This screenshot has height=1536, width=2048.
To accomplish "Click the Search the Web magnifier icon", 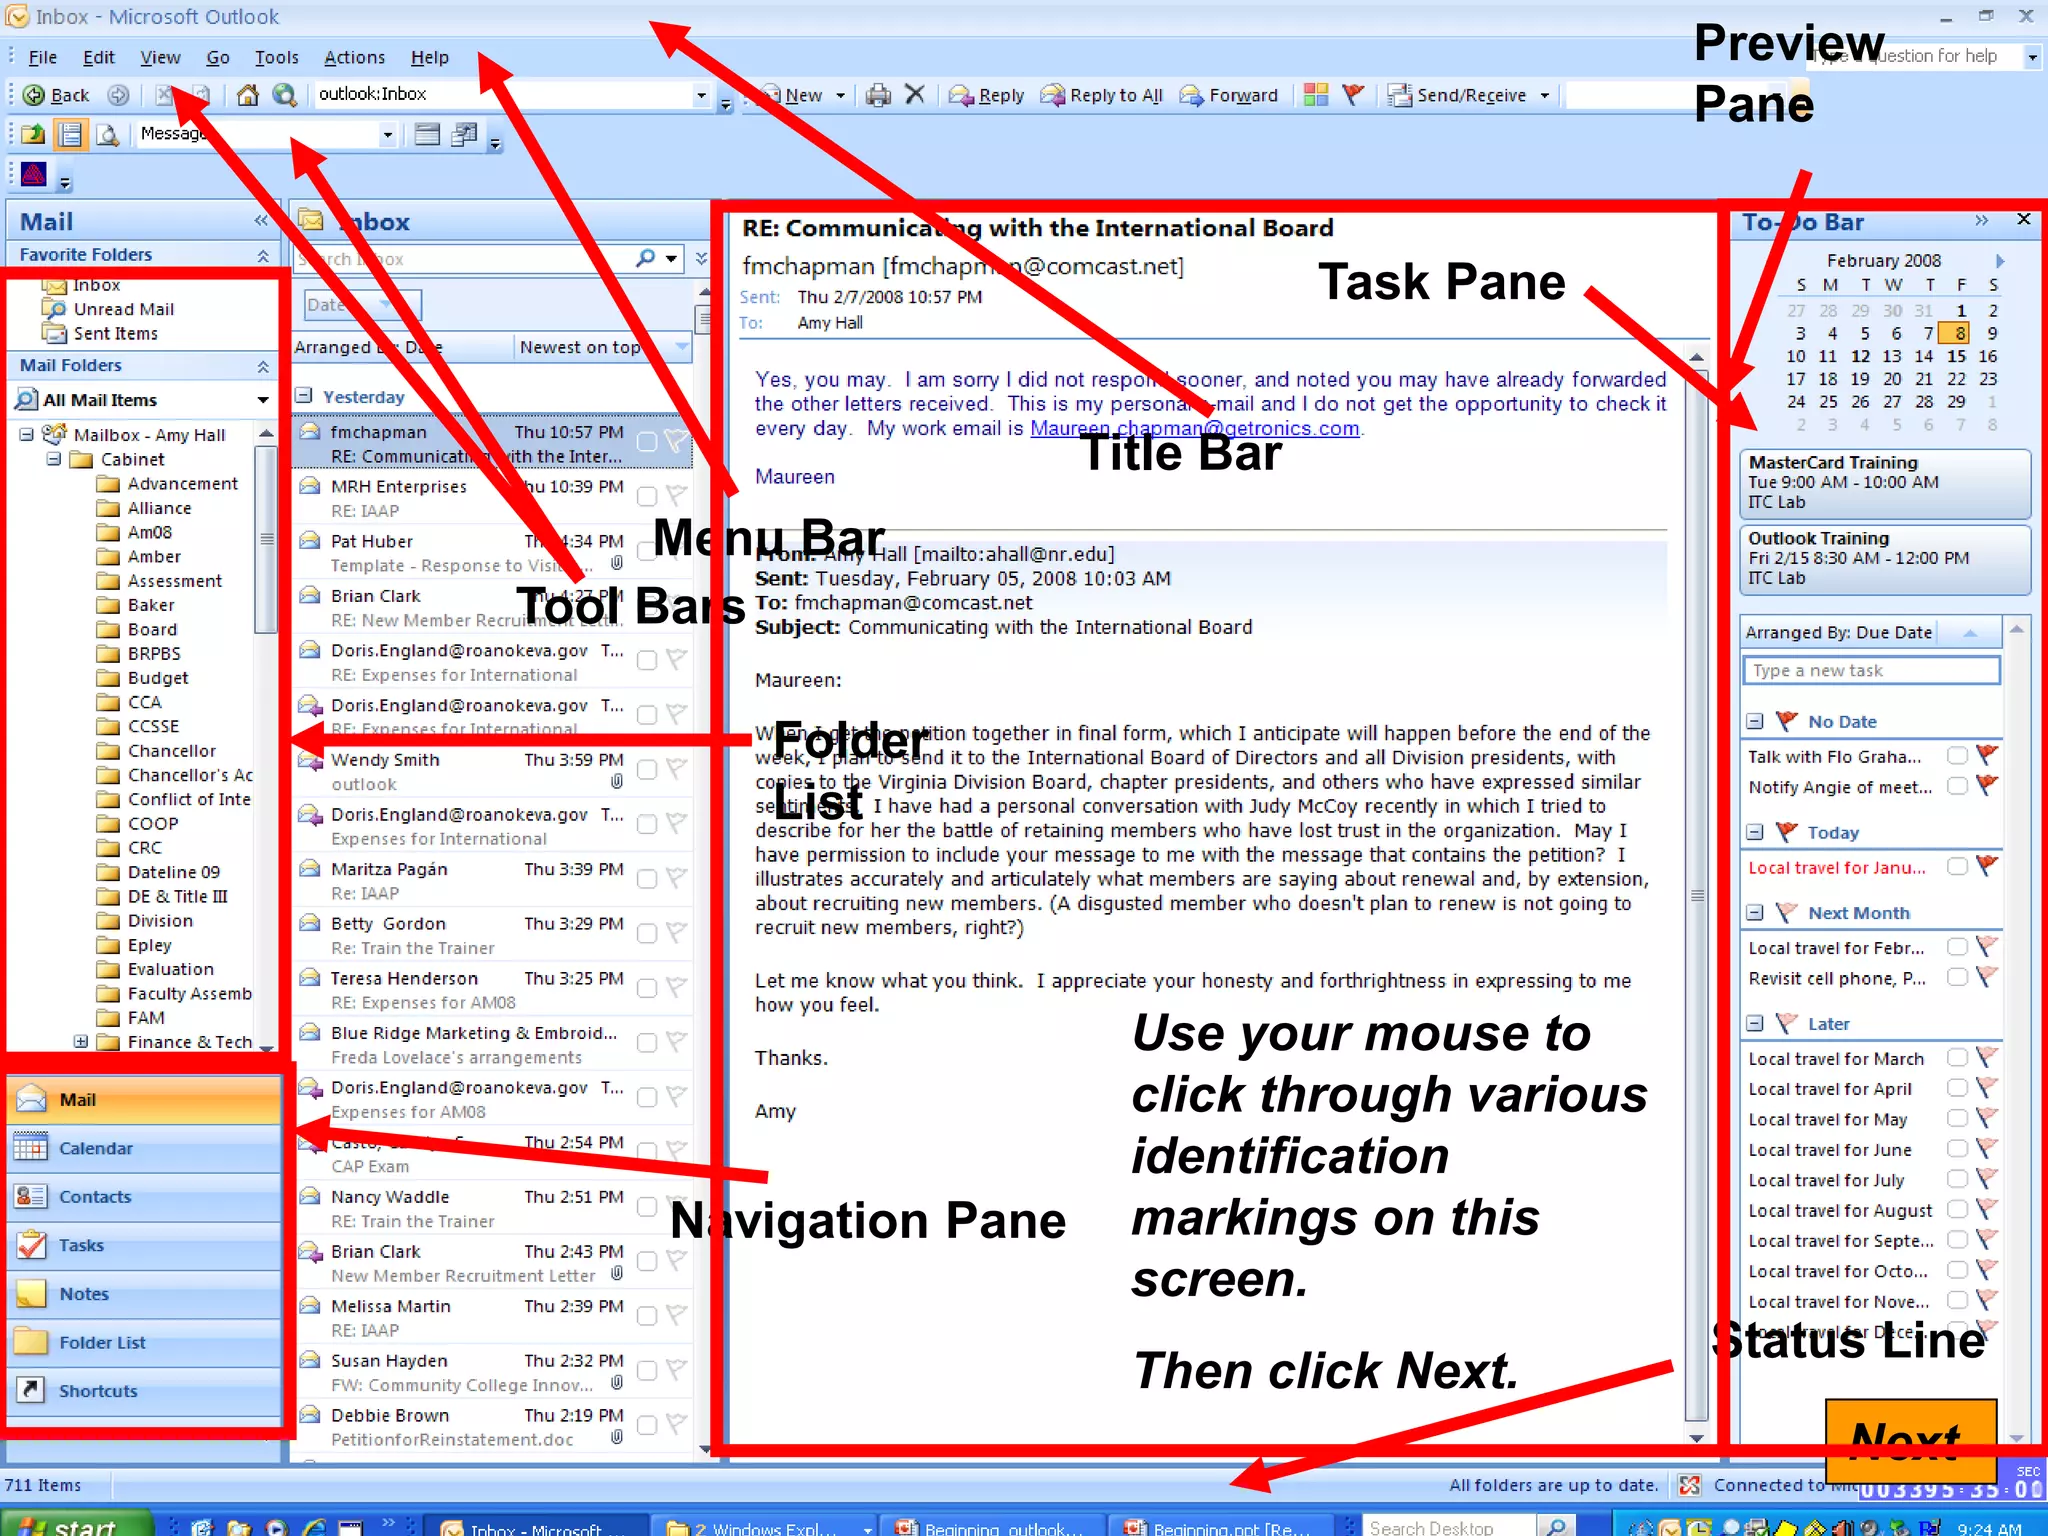I will point(285,95).
